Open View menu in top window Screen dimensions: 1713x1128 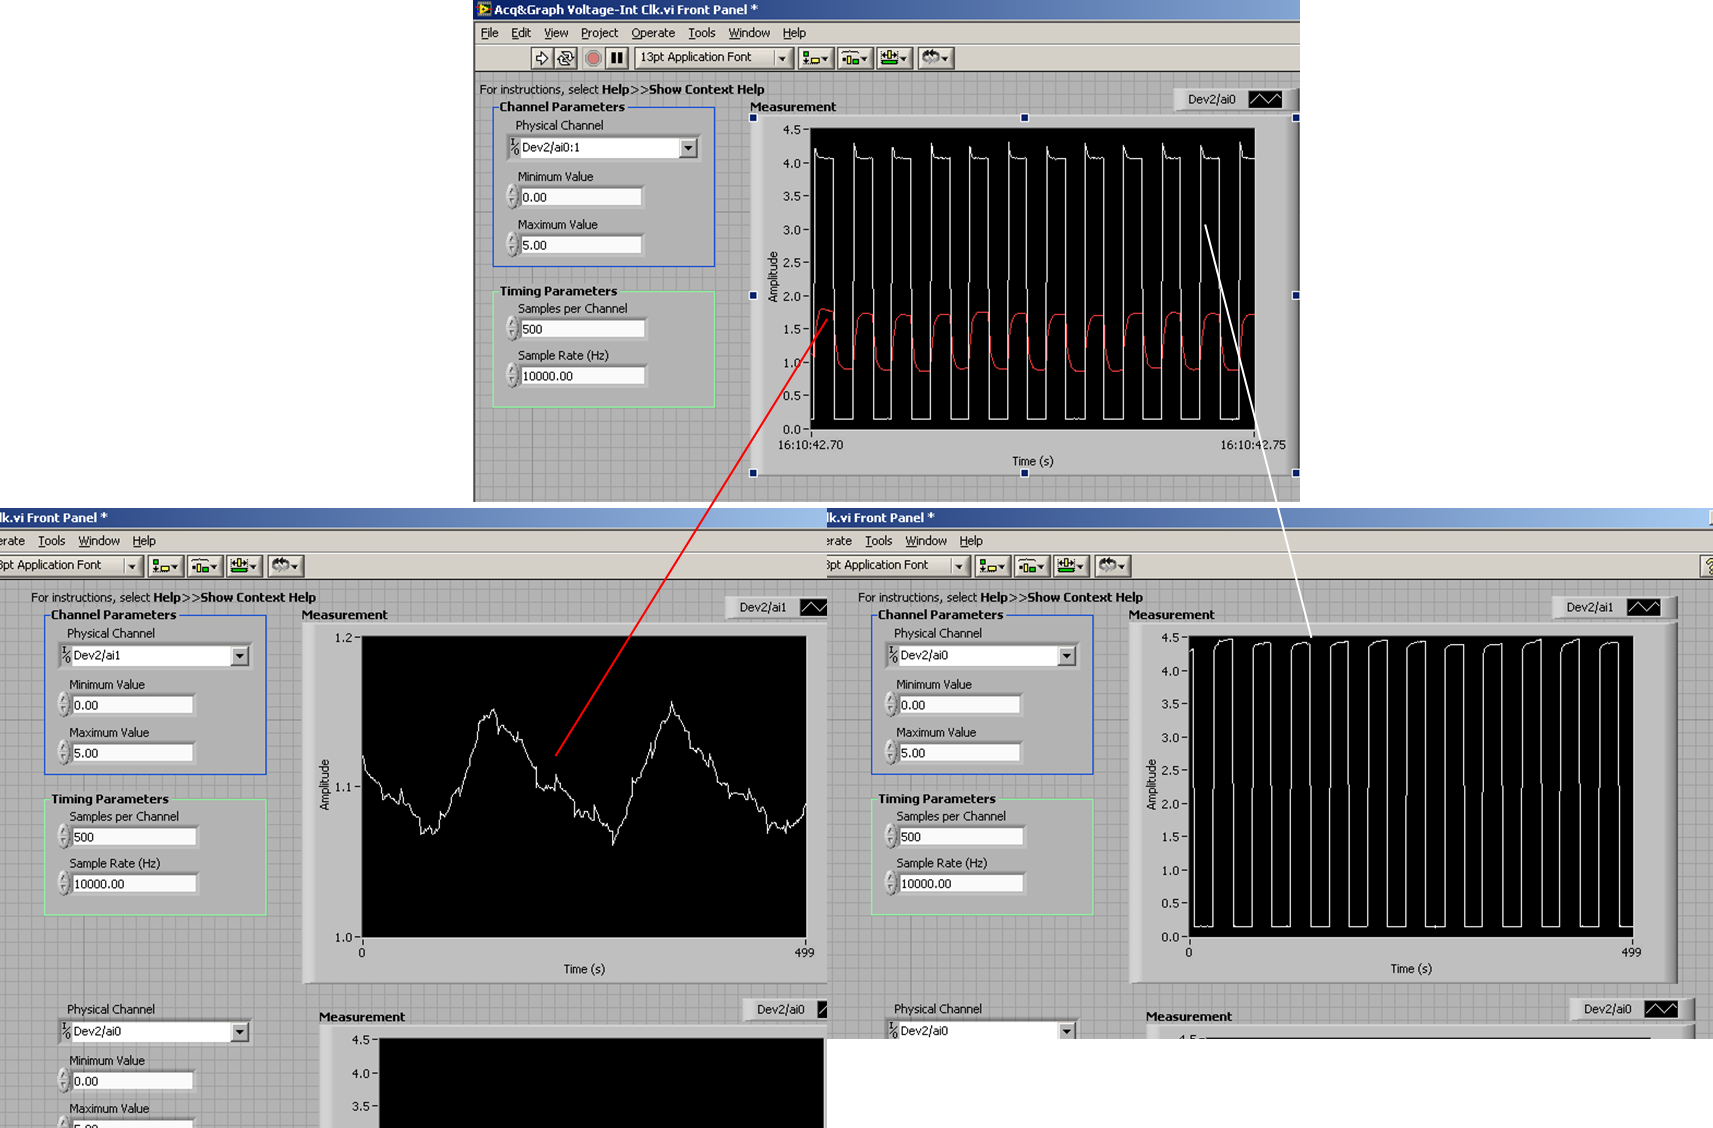[556, 33]
